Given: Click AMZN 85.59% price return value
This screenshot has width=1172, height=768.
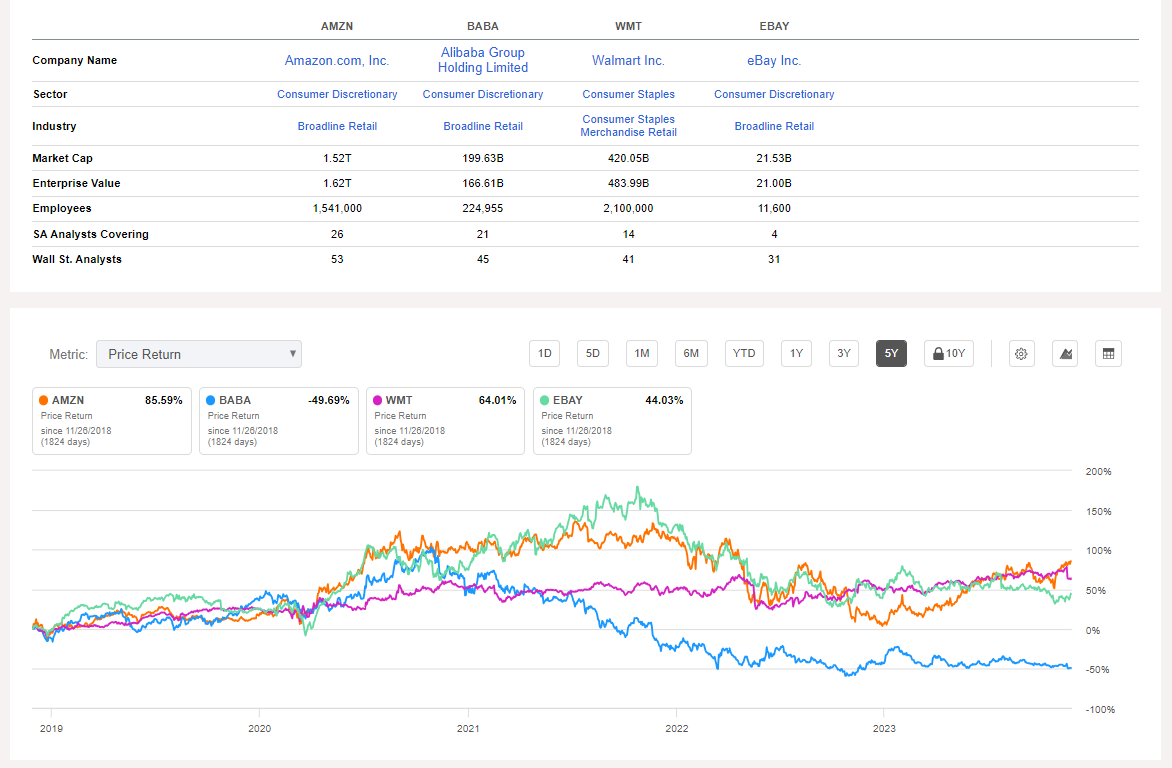Looking at the screenshot, I should (164, 401).
